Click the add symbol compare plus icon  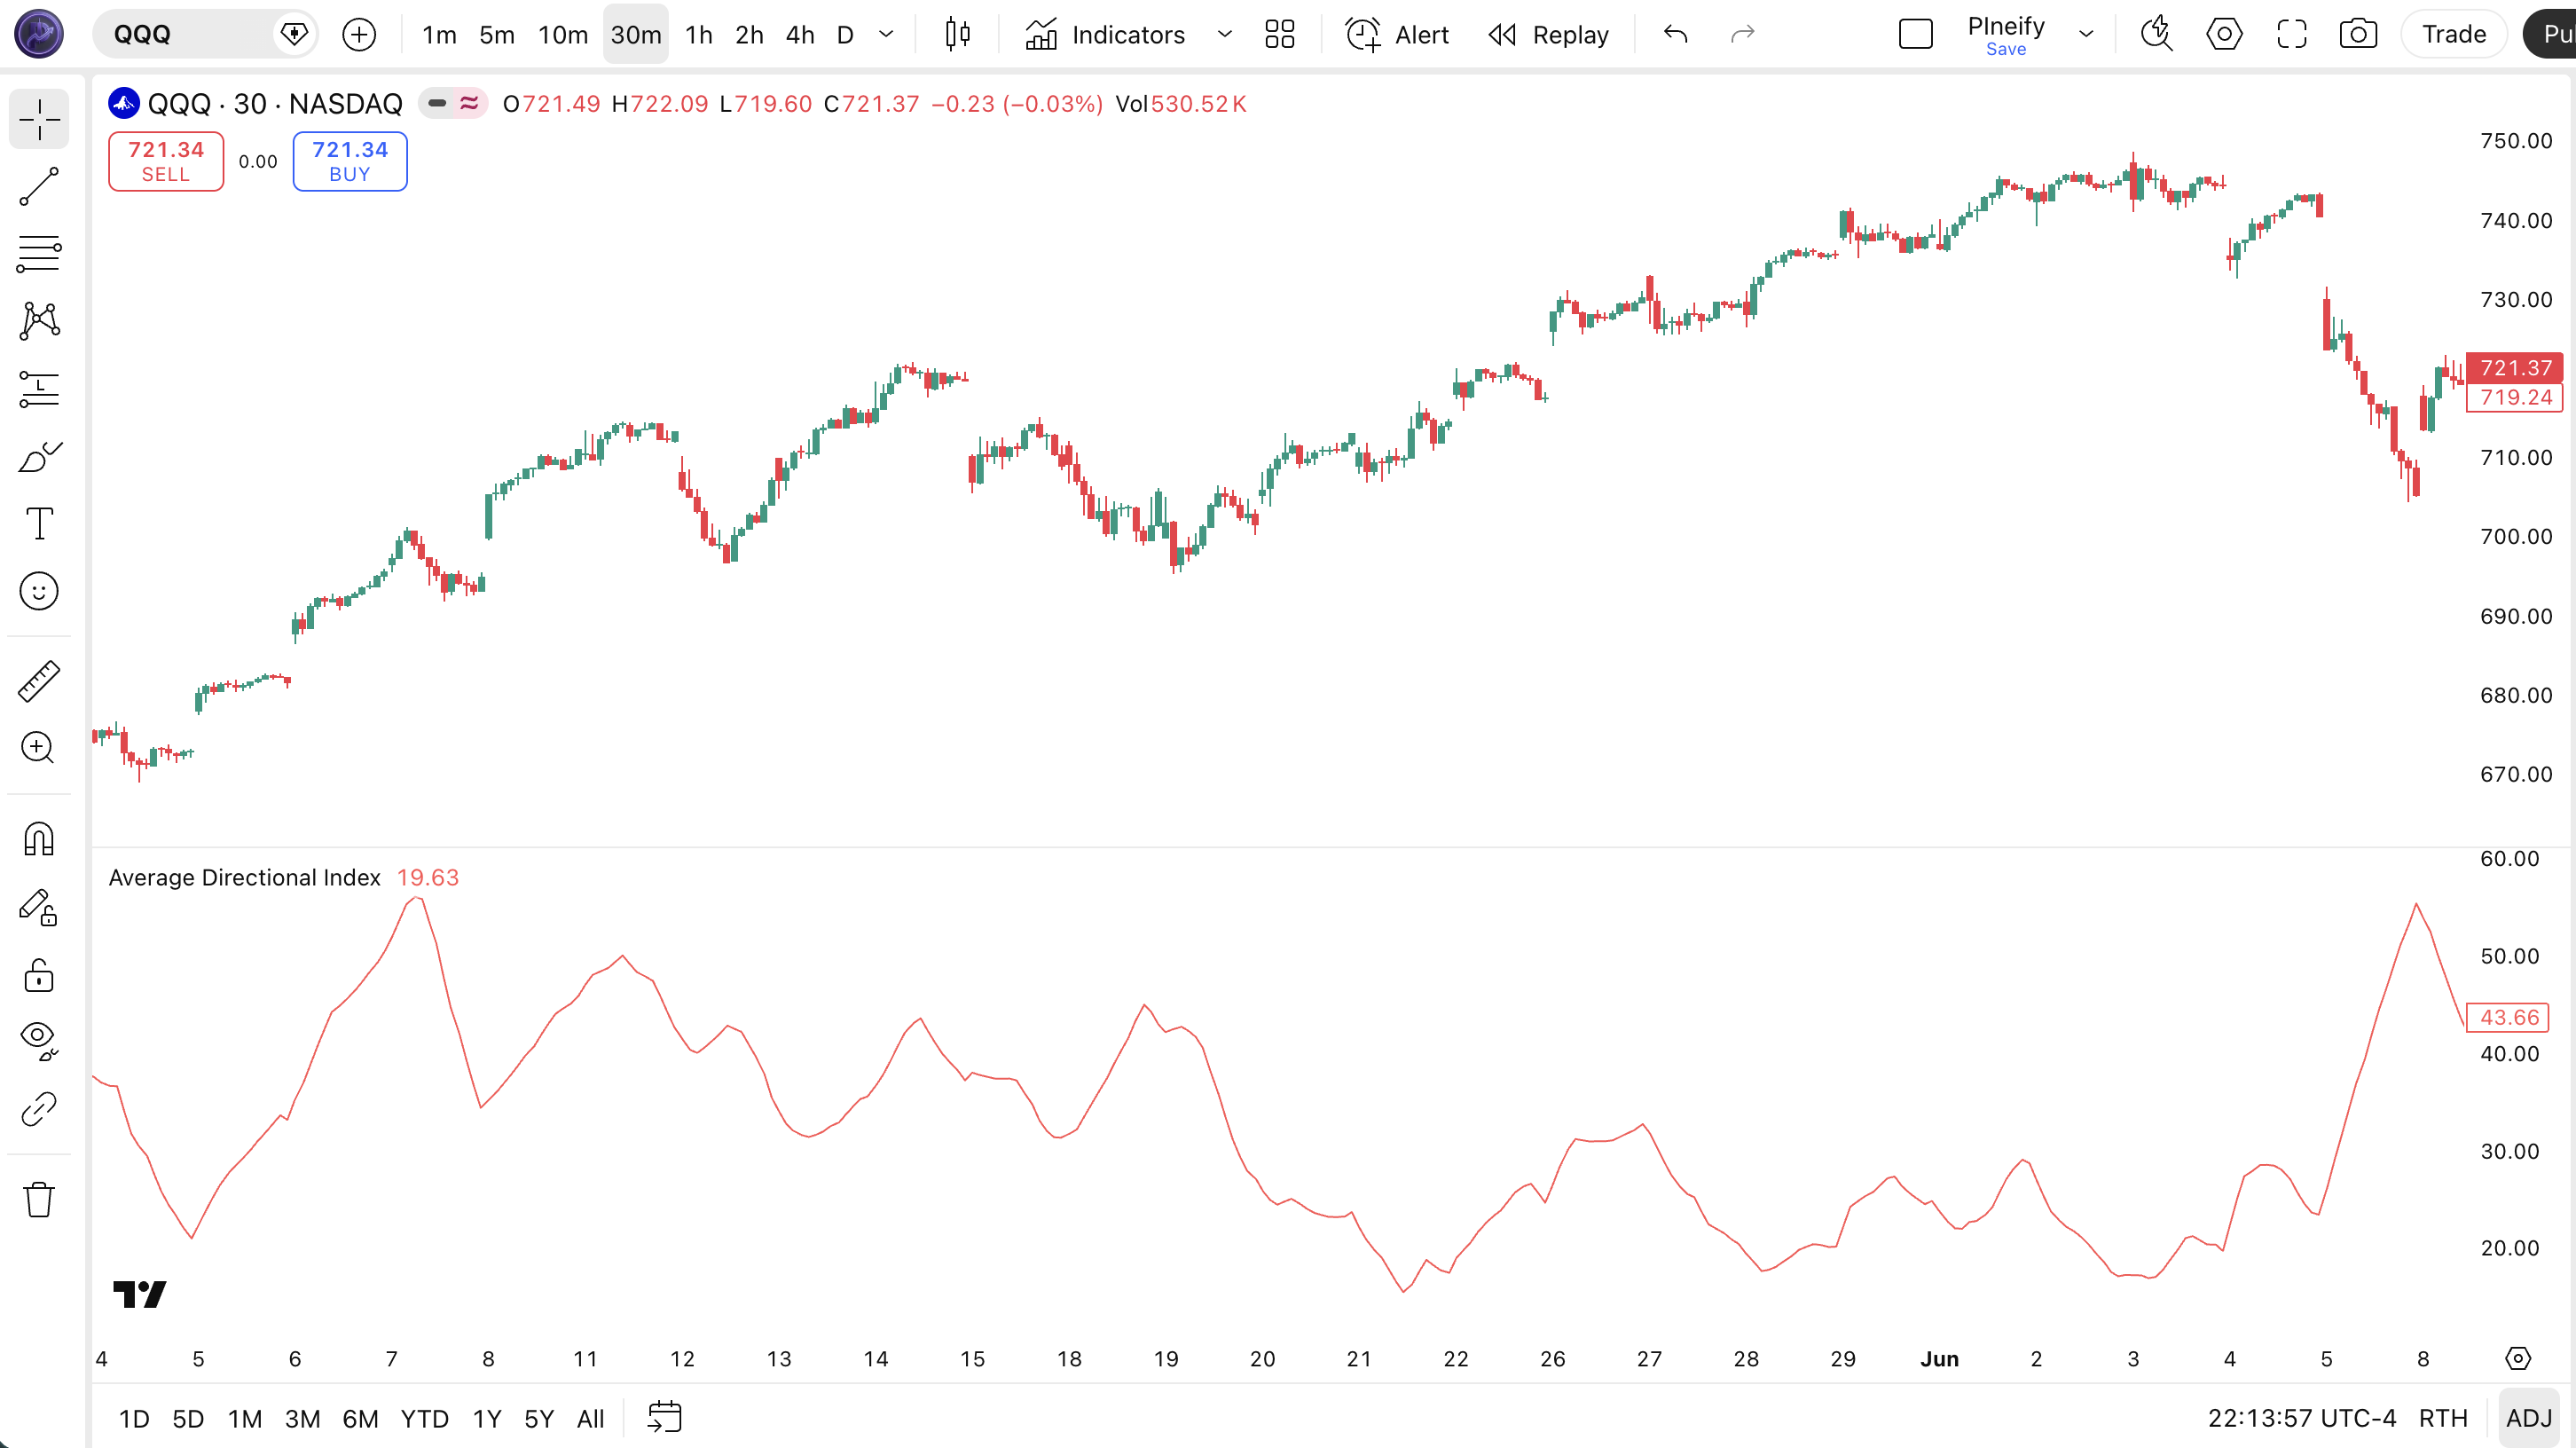(359, 34)
